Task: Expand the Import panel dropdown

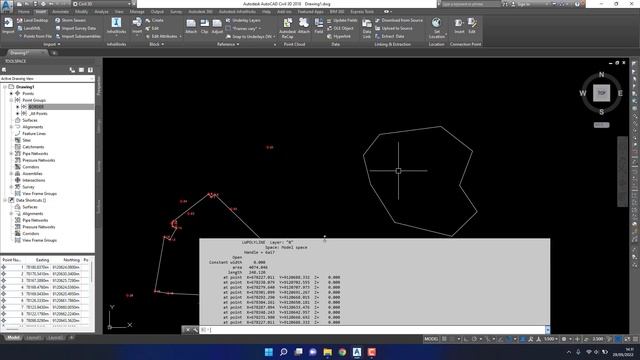Action: coord(51,44)
